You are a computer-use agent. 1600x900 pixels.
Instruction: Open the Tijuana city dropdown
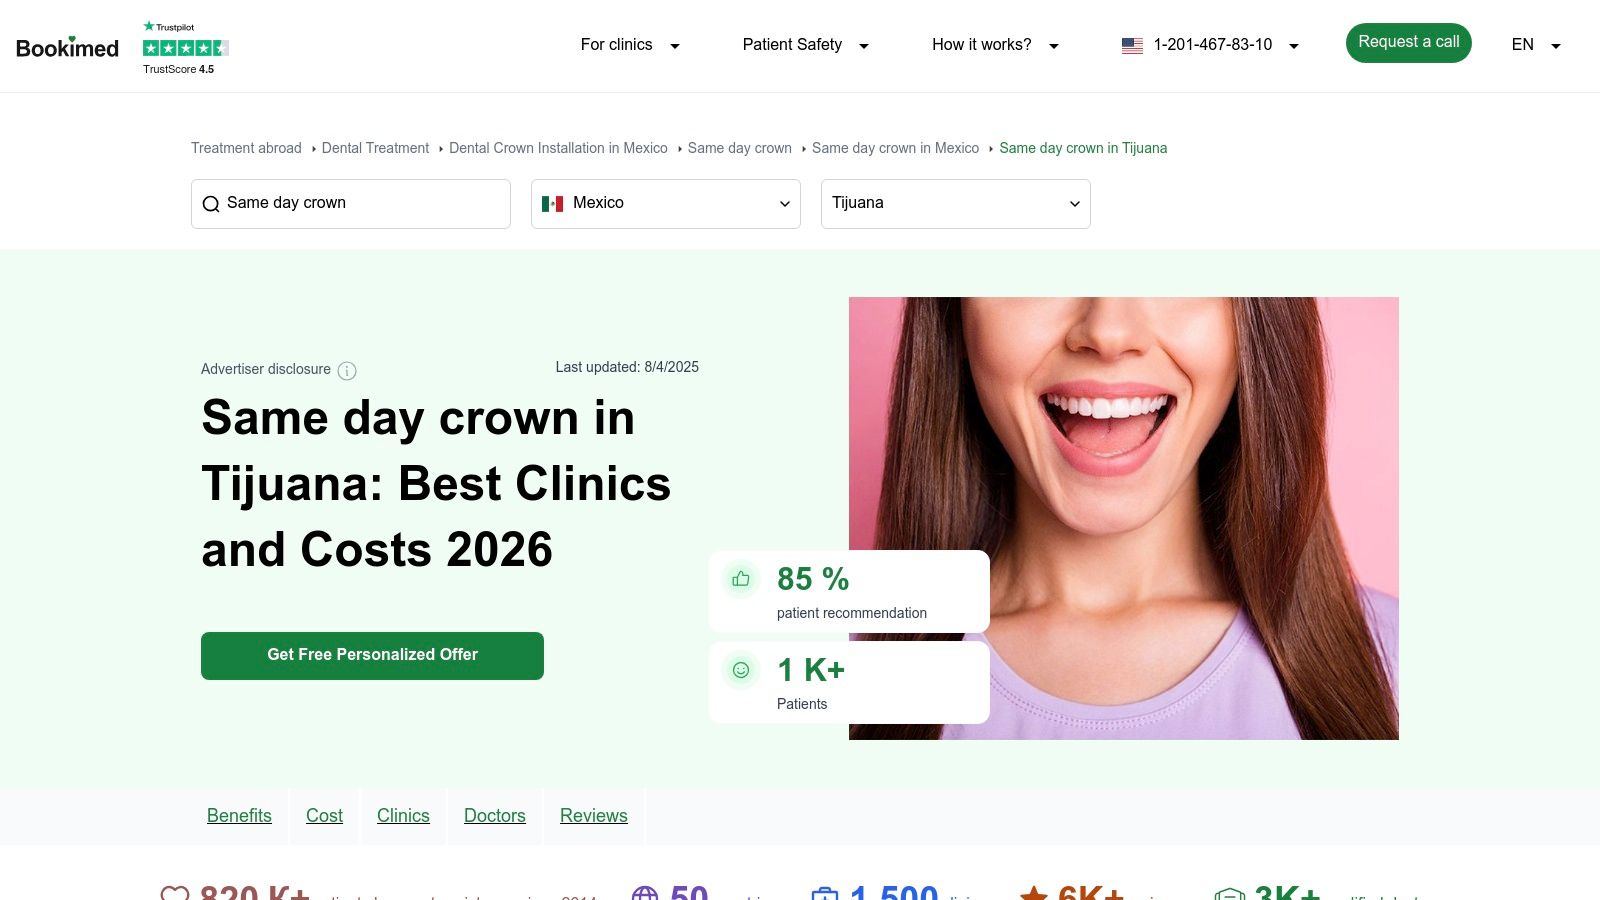(955, 203)
